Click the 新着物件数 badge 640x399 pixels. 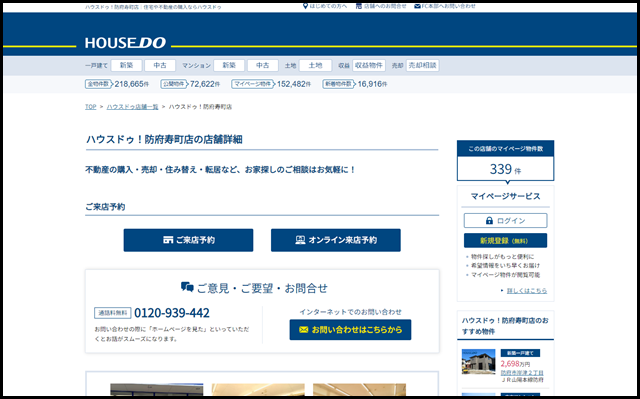[338, 84]
